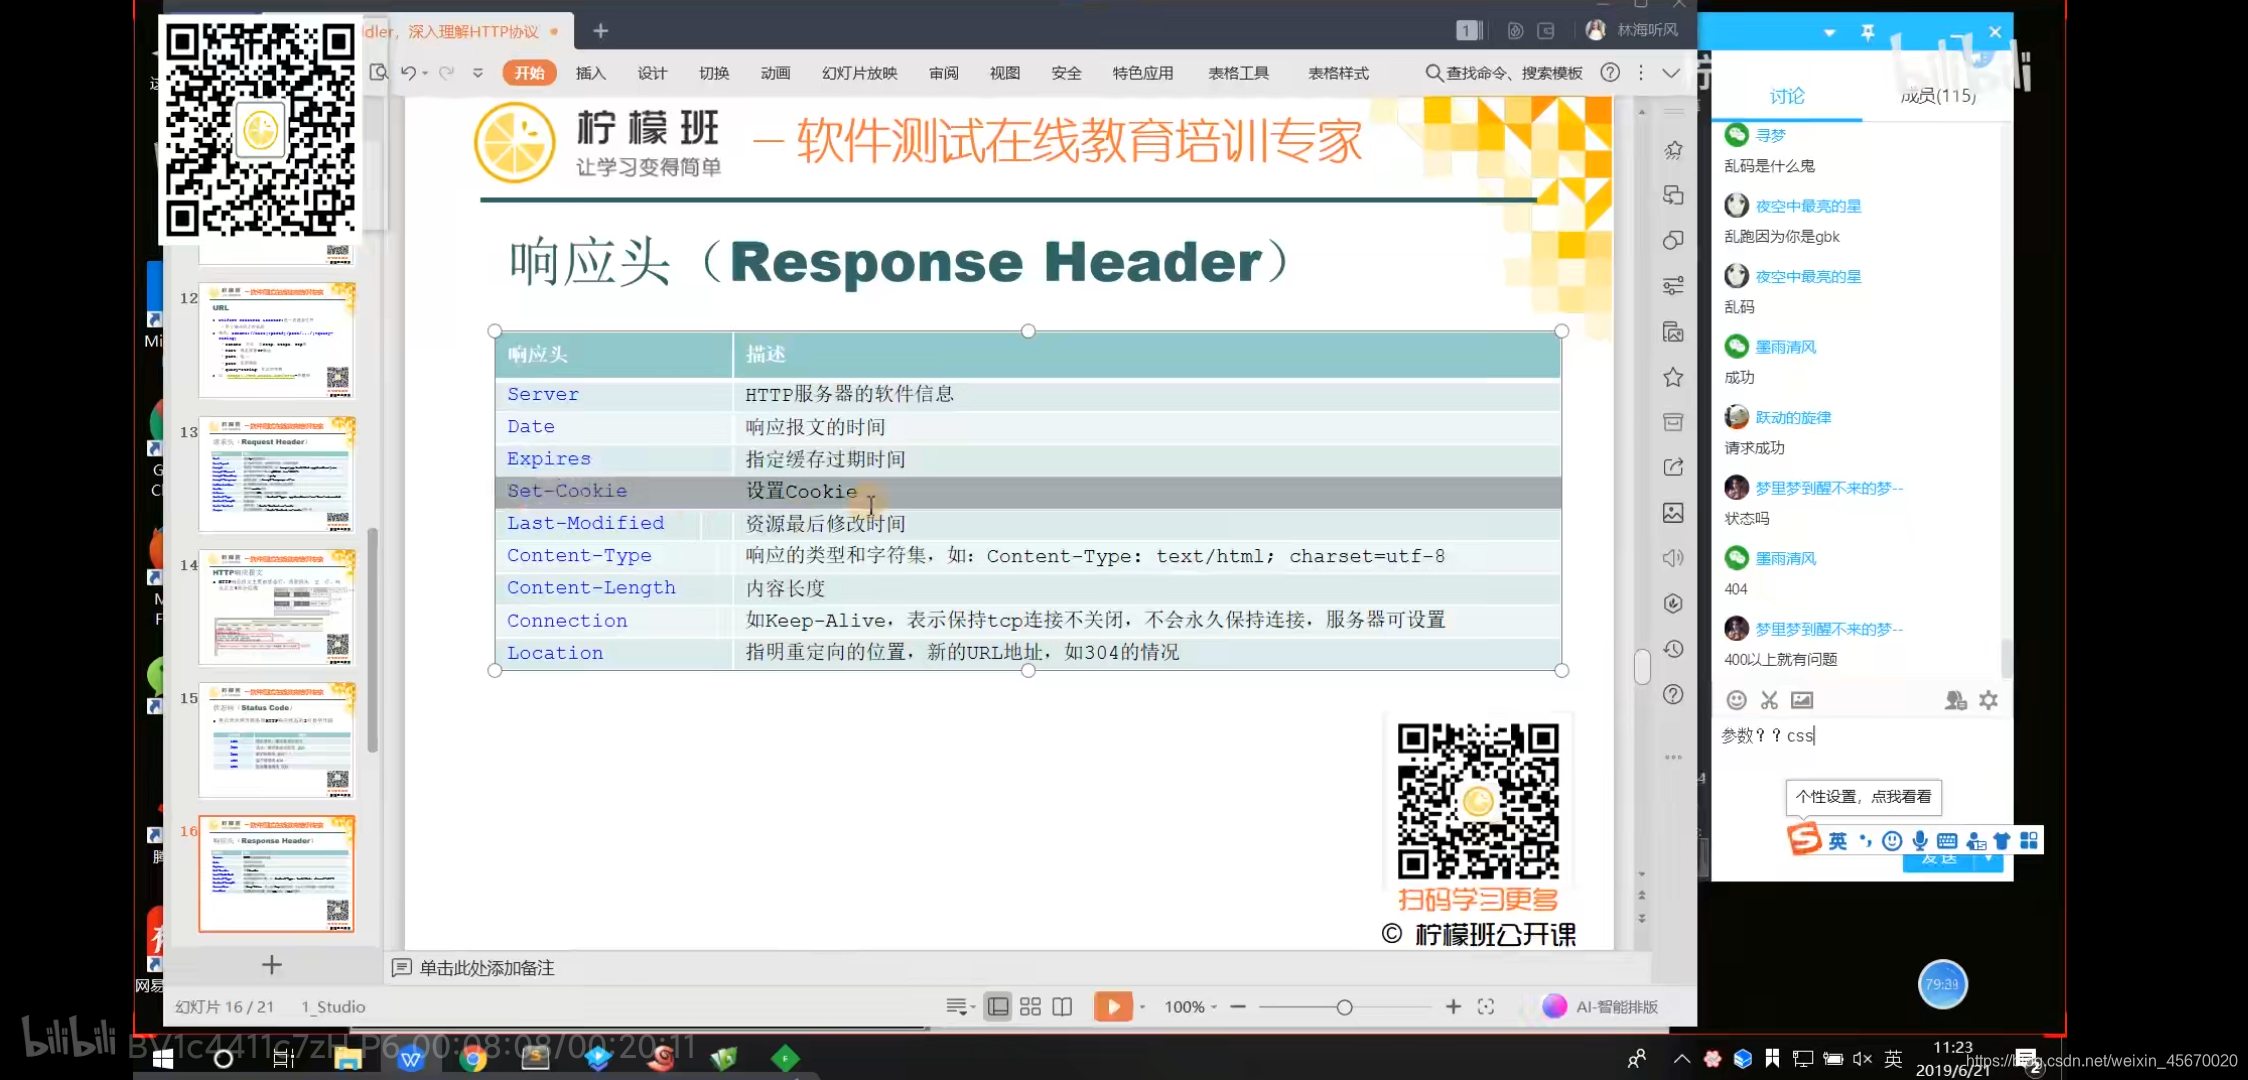Toggle Sogou input microphone icon

click(x=1920, y=840)
